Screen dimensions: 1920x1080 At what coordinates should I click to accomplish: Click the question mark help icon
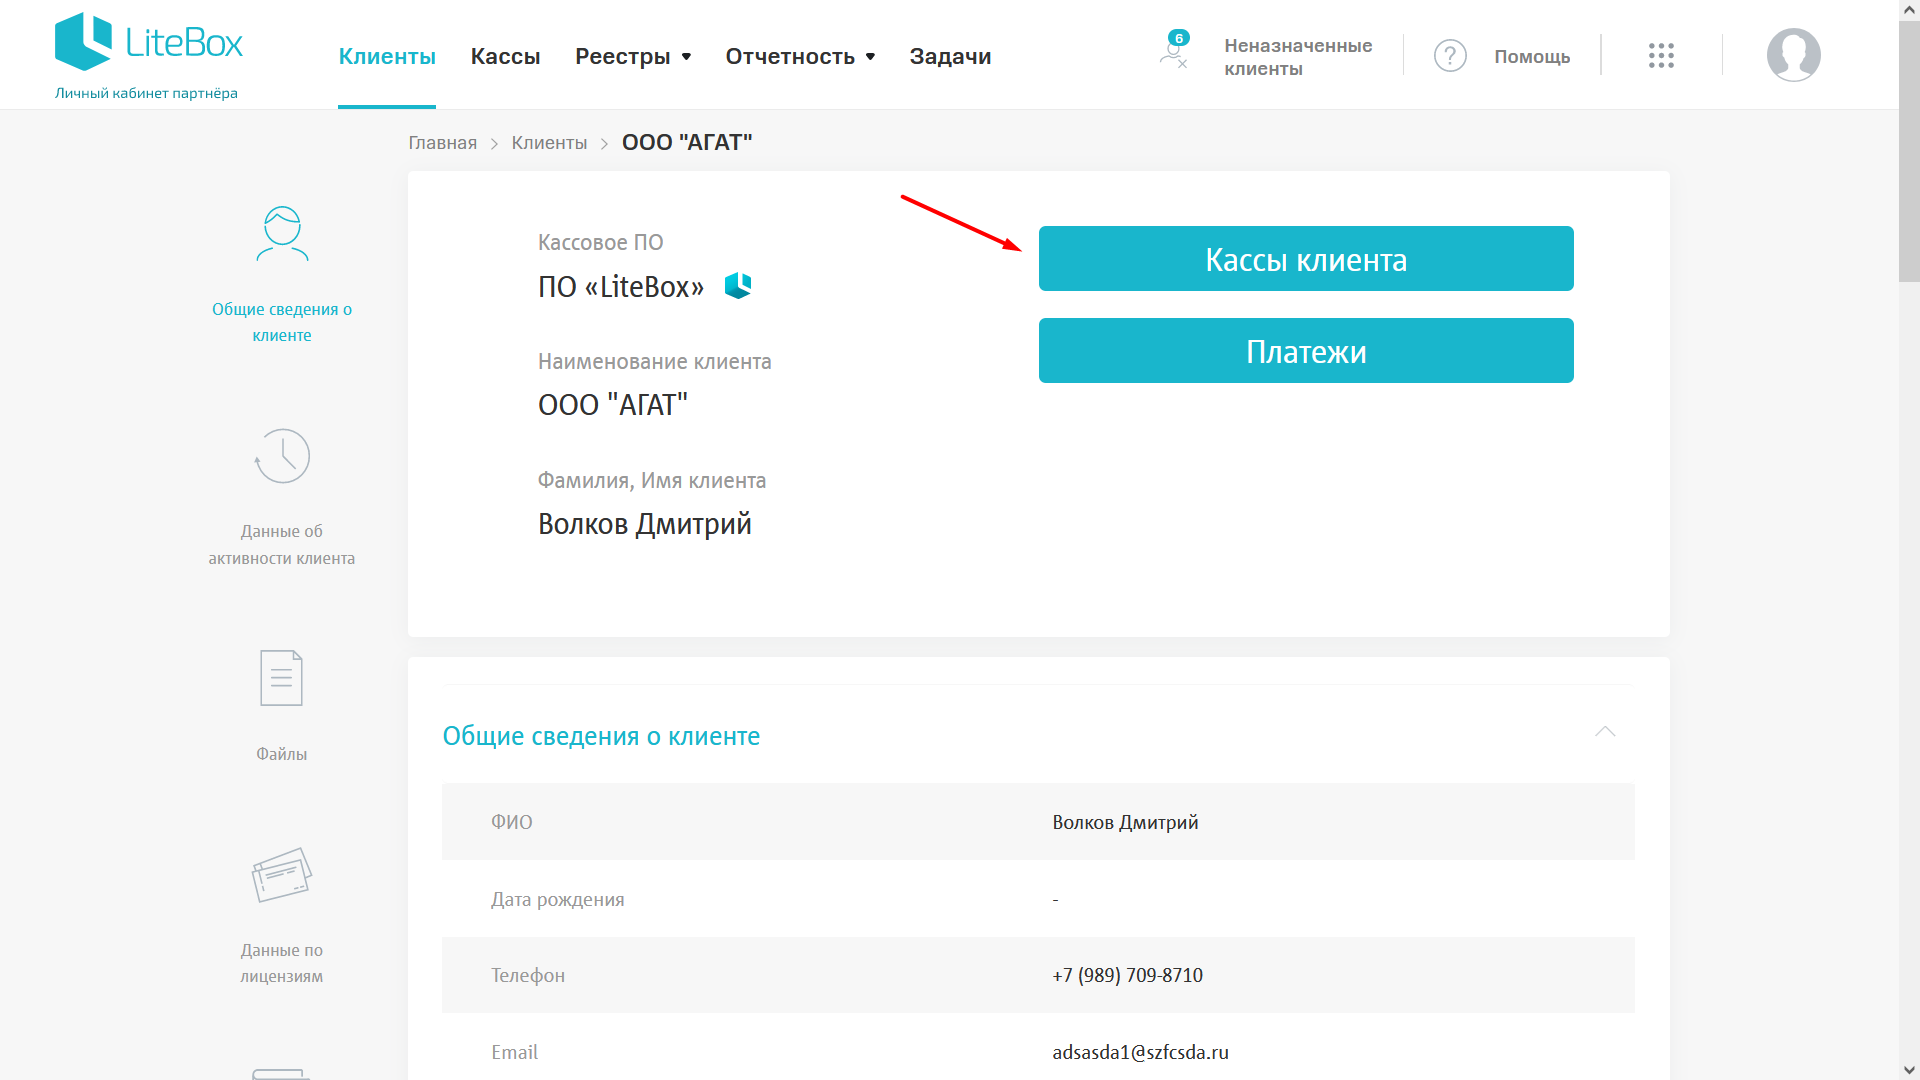point(1450,56)
